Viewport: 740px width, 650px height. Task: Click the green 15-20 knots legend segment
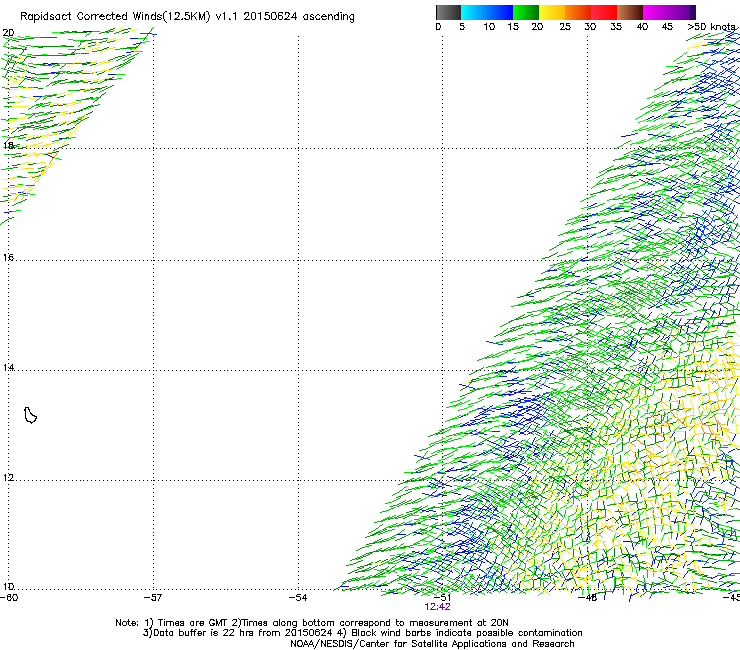[x=526, y=12]
